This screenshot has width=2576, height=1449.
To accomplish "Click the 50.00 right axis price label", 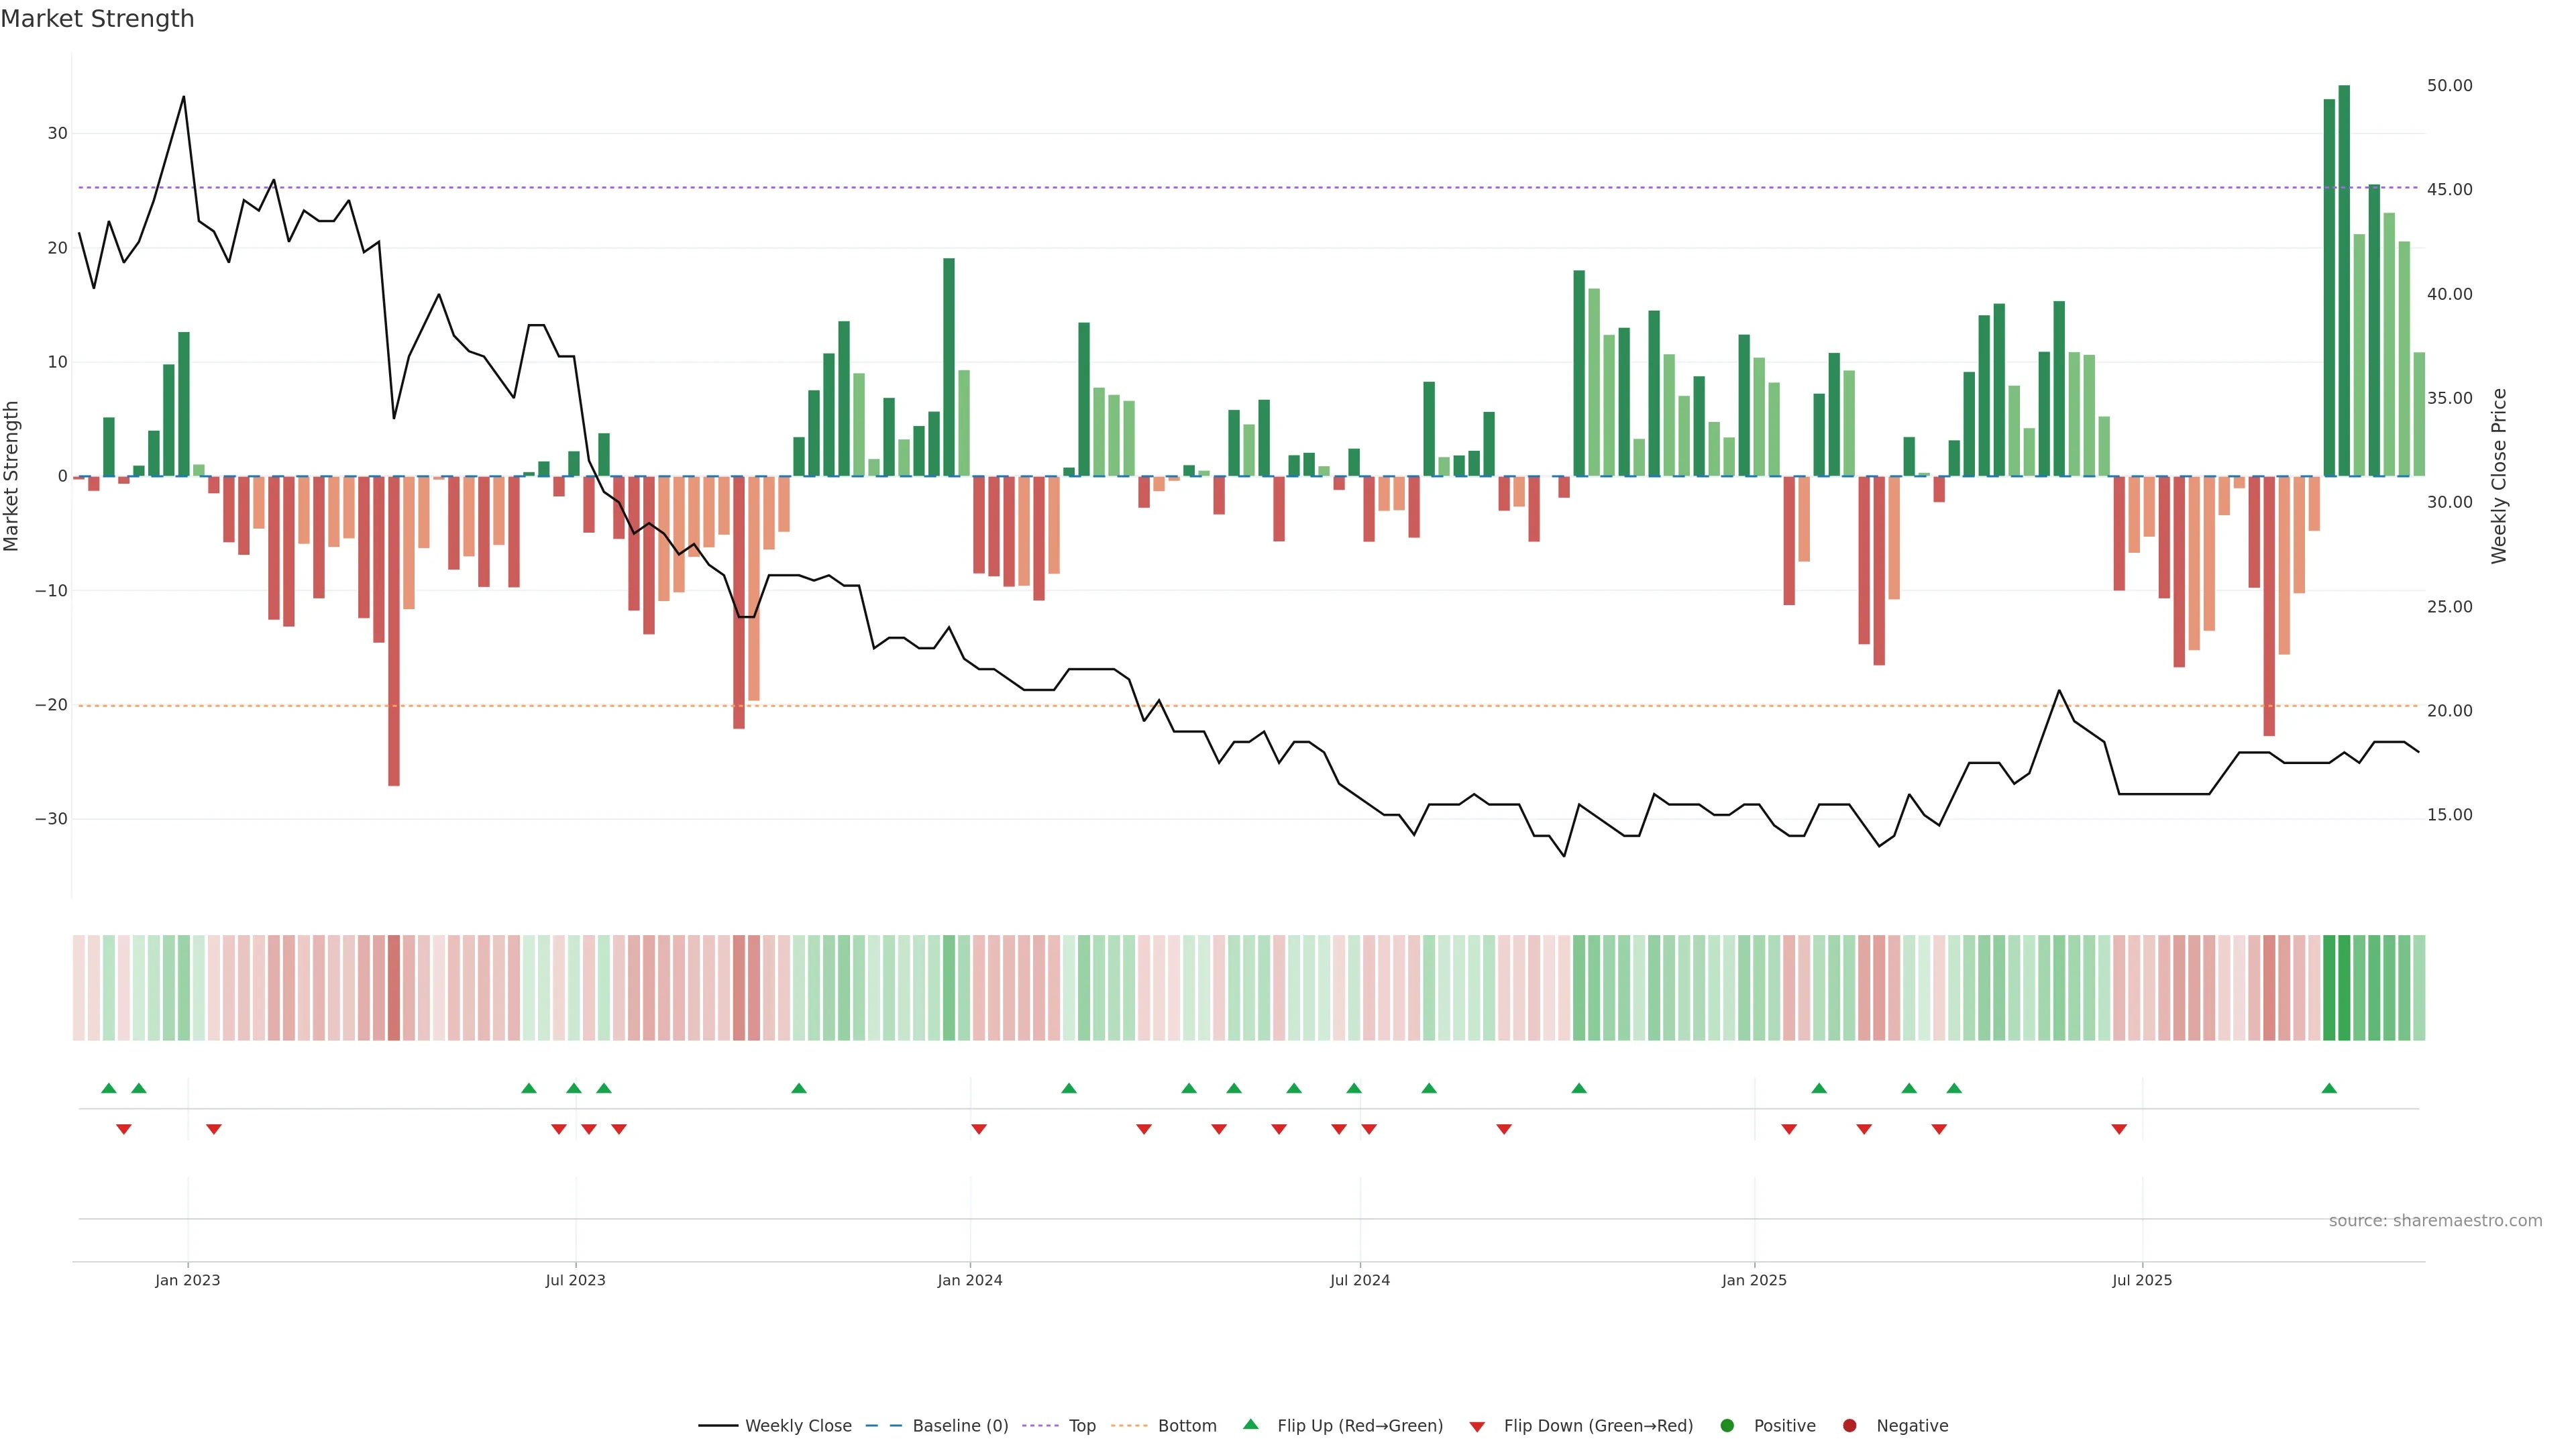I will [2449, 86].
